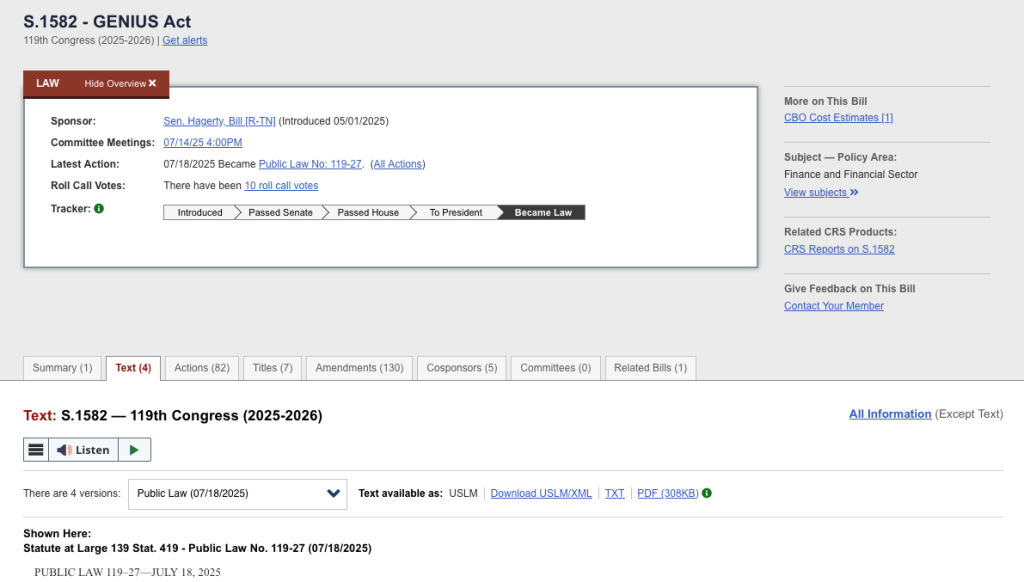The width and height of the screenshot is (1024, 582).
Task: Open CBO Cost Estimates link
Action: click(x=838, y=118)
